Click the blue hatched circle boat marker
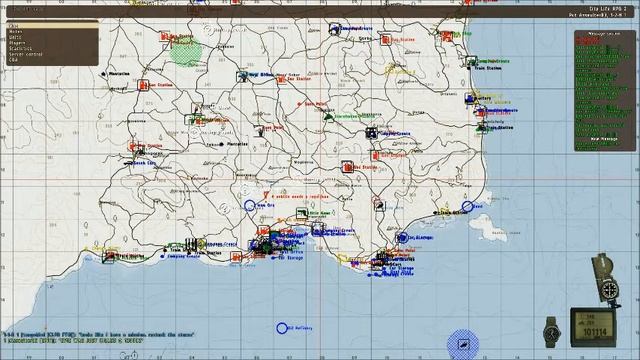 [x=463, y=344]
